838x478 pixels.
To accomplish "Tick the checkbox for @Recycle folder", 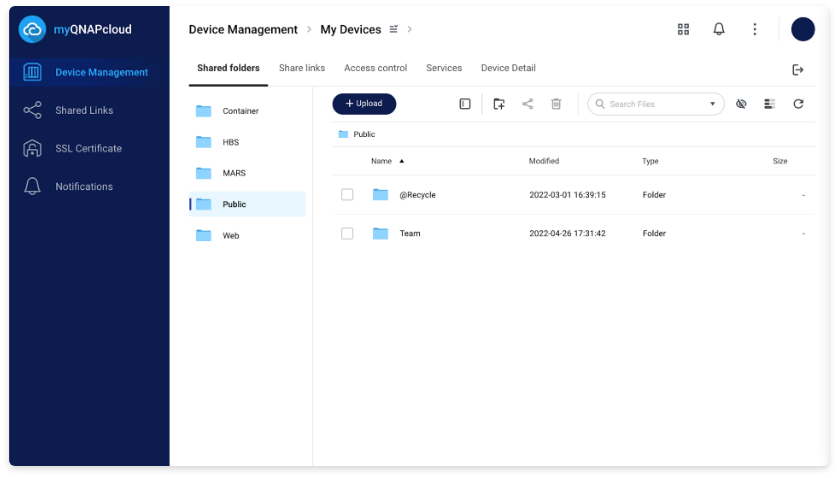I will (347, 195).
